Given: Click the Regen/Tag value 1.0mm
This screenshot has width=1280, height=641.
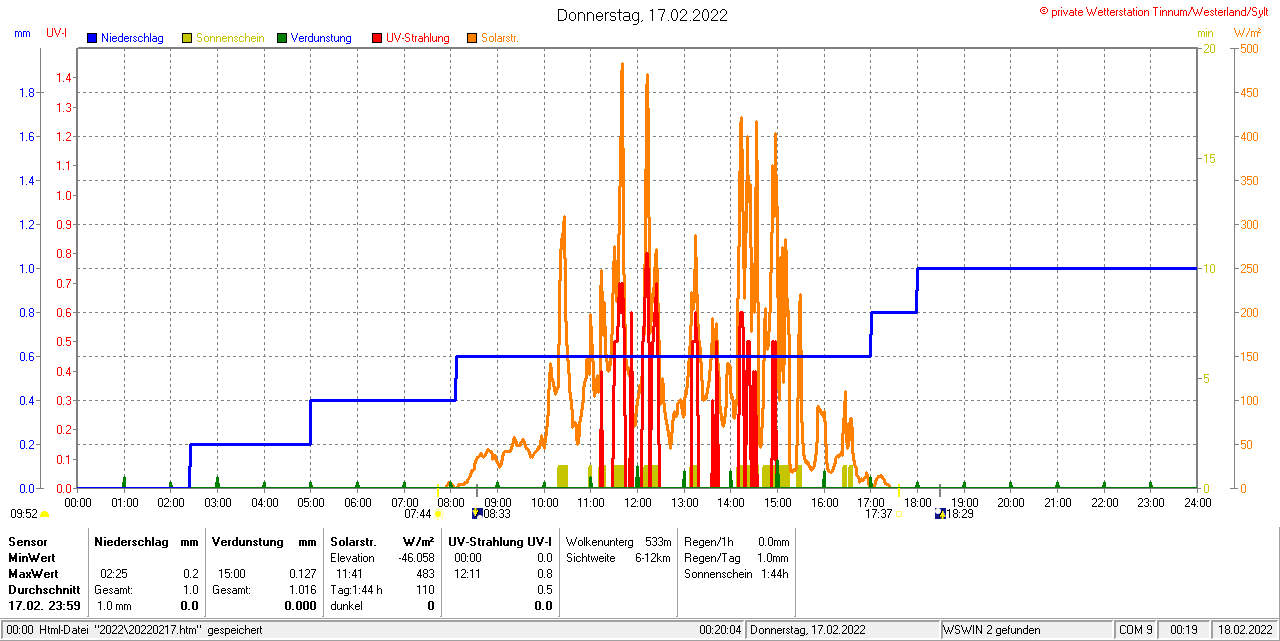Looking at the screenshot, I should pyautogui.click(x=772, y=557).
